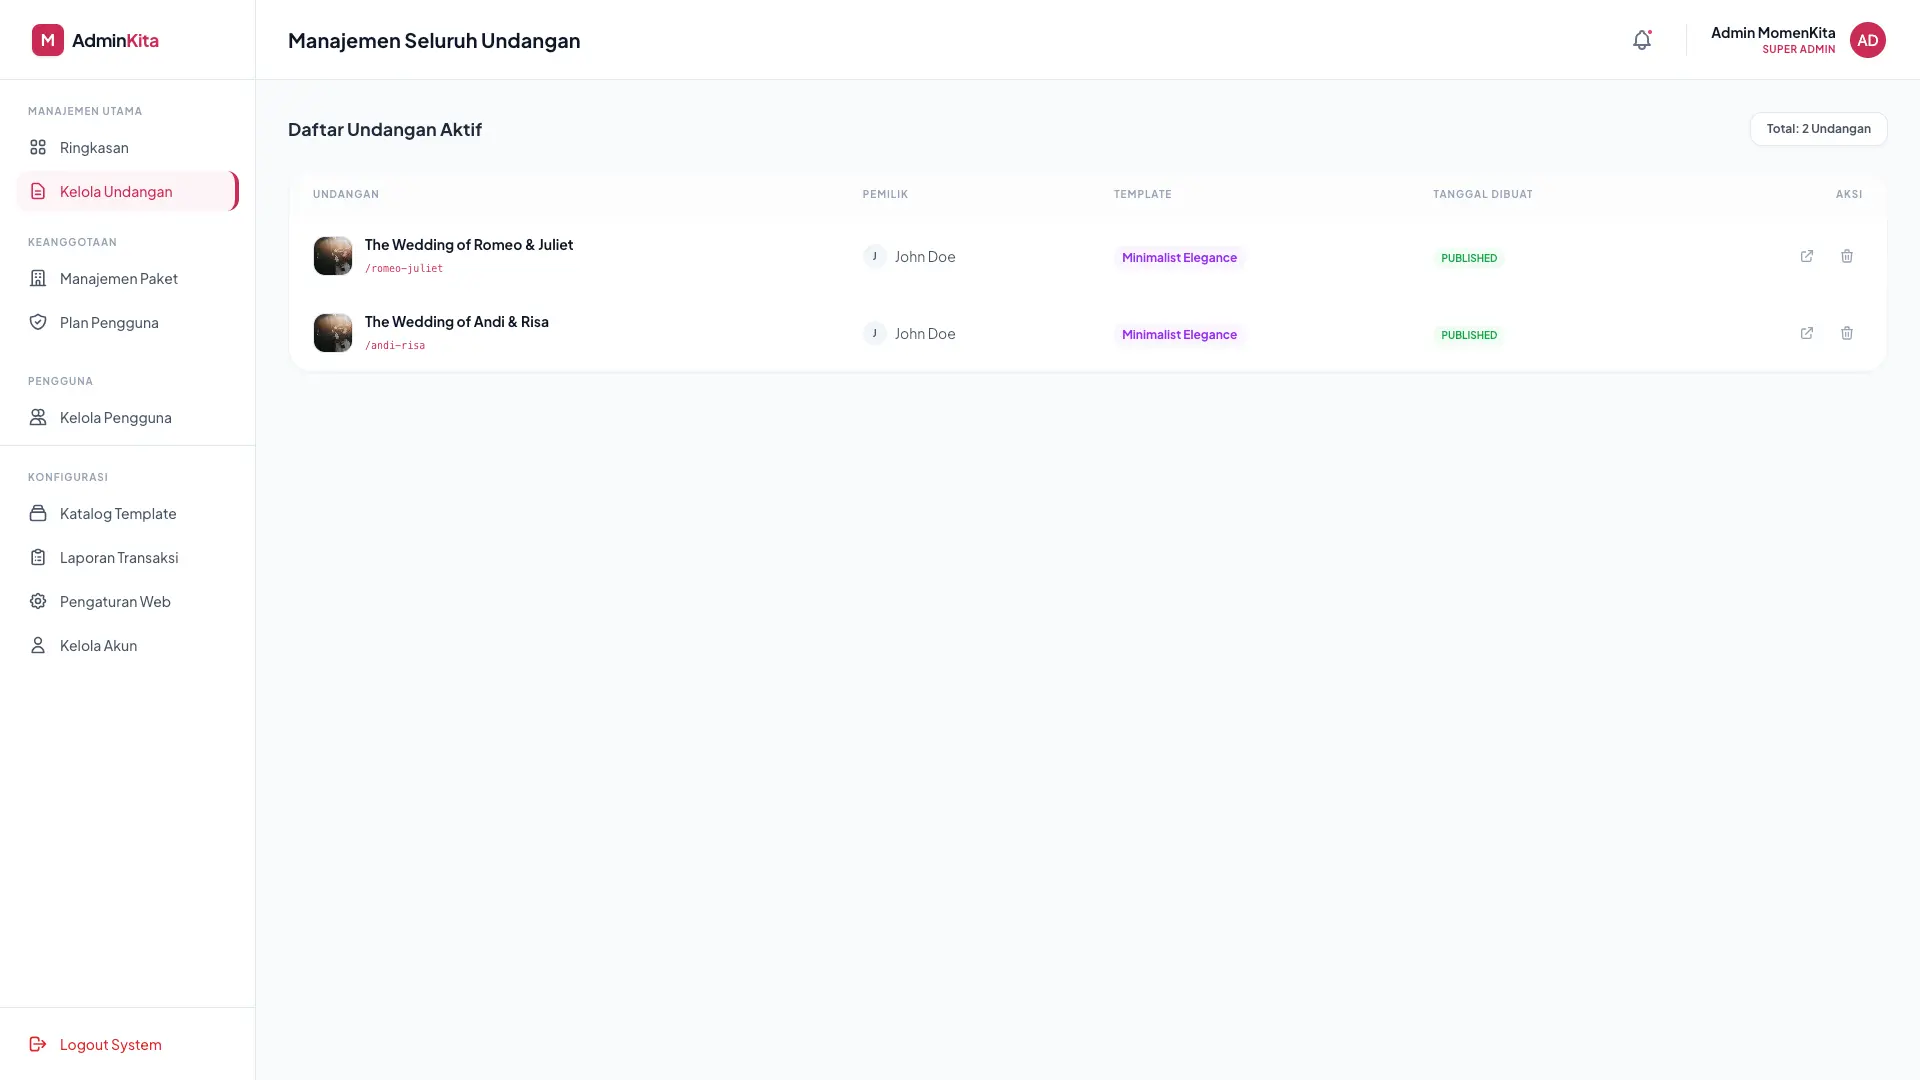Open Laporan Transaksi menu

pos(127,557)
